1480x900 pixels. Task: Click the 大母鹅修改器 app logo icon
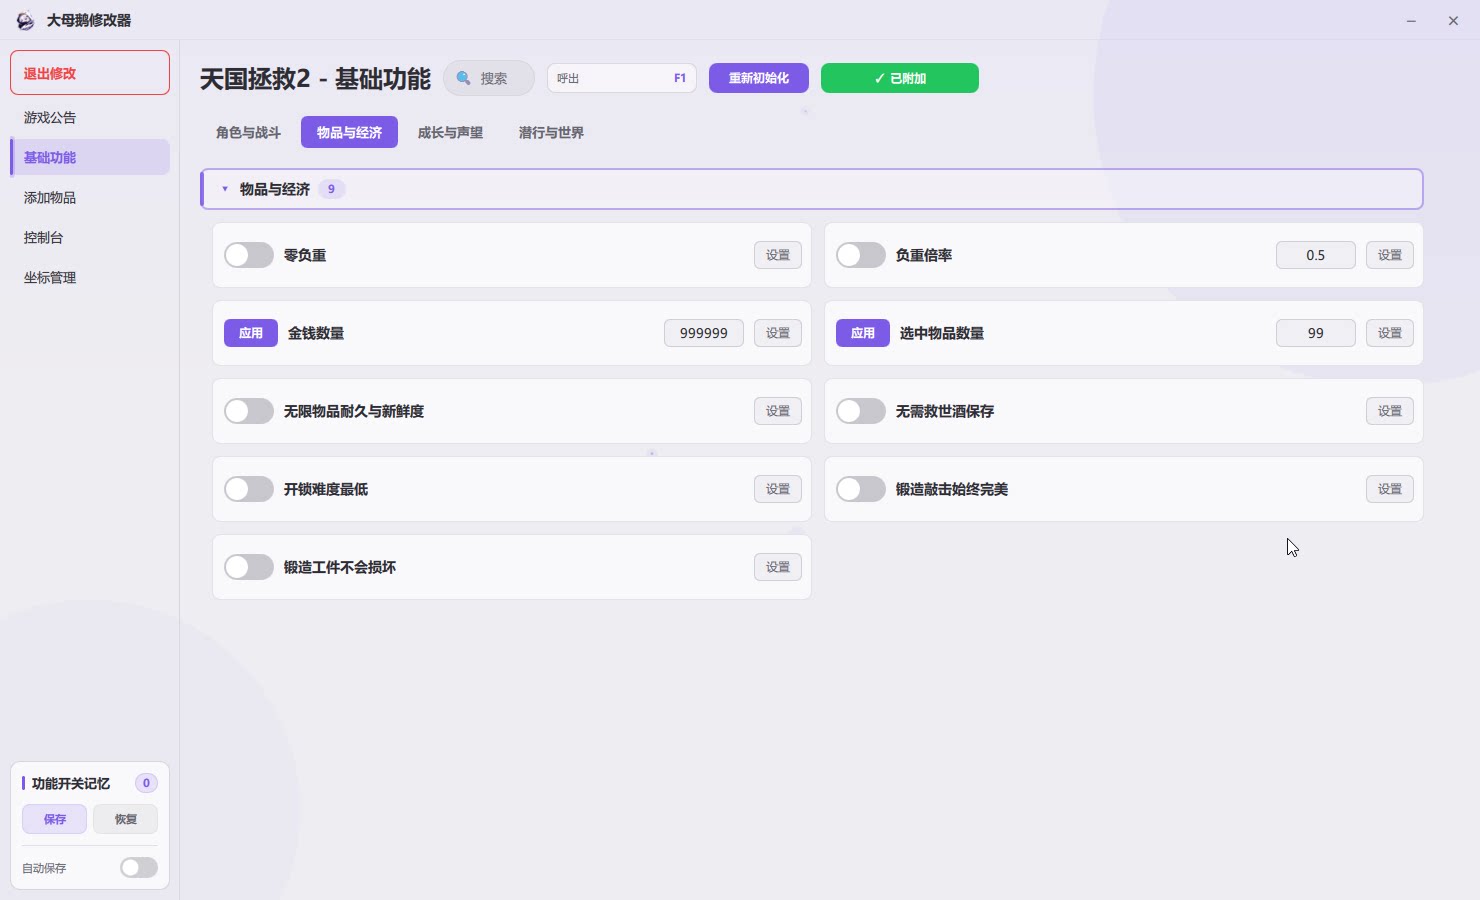(x=25, y=20)
